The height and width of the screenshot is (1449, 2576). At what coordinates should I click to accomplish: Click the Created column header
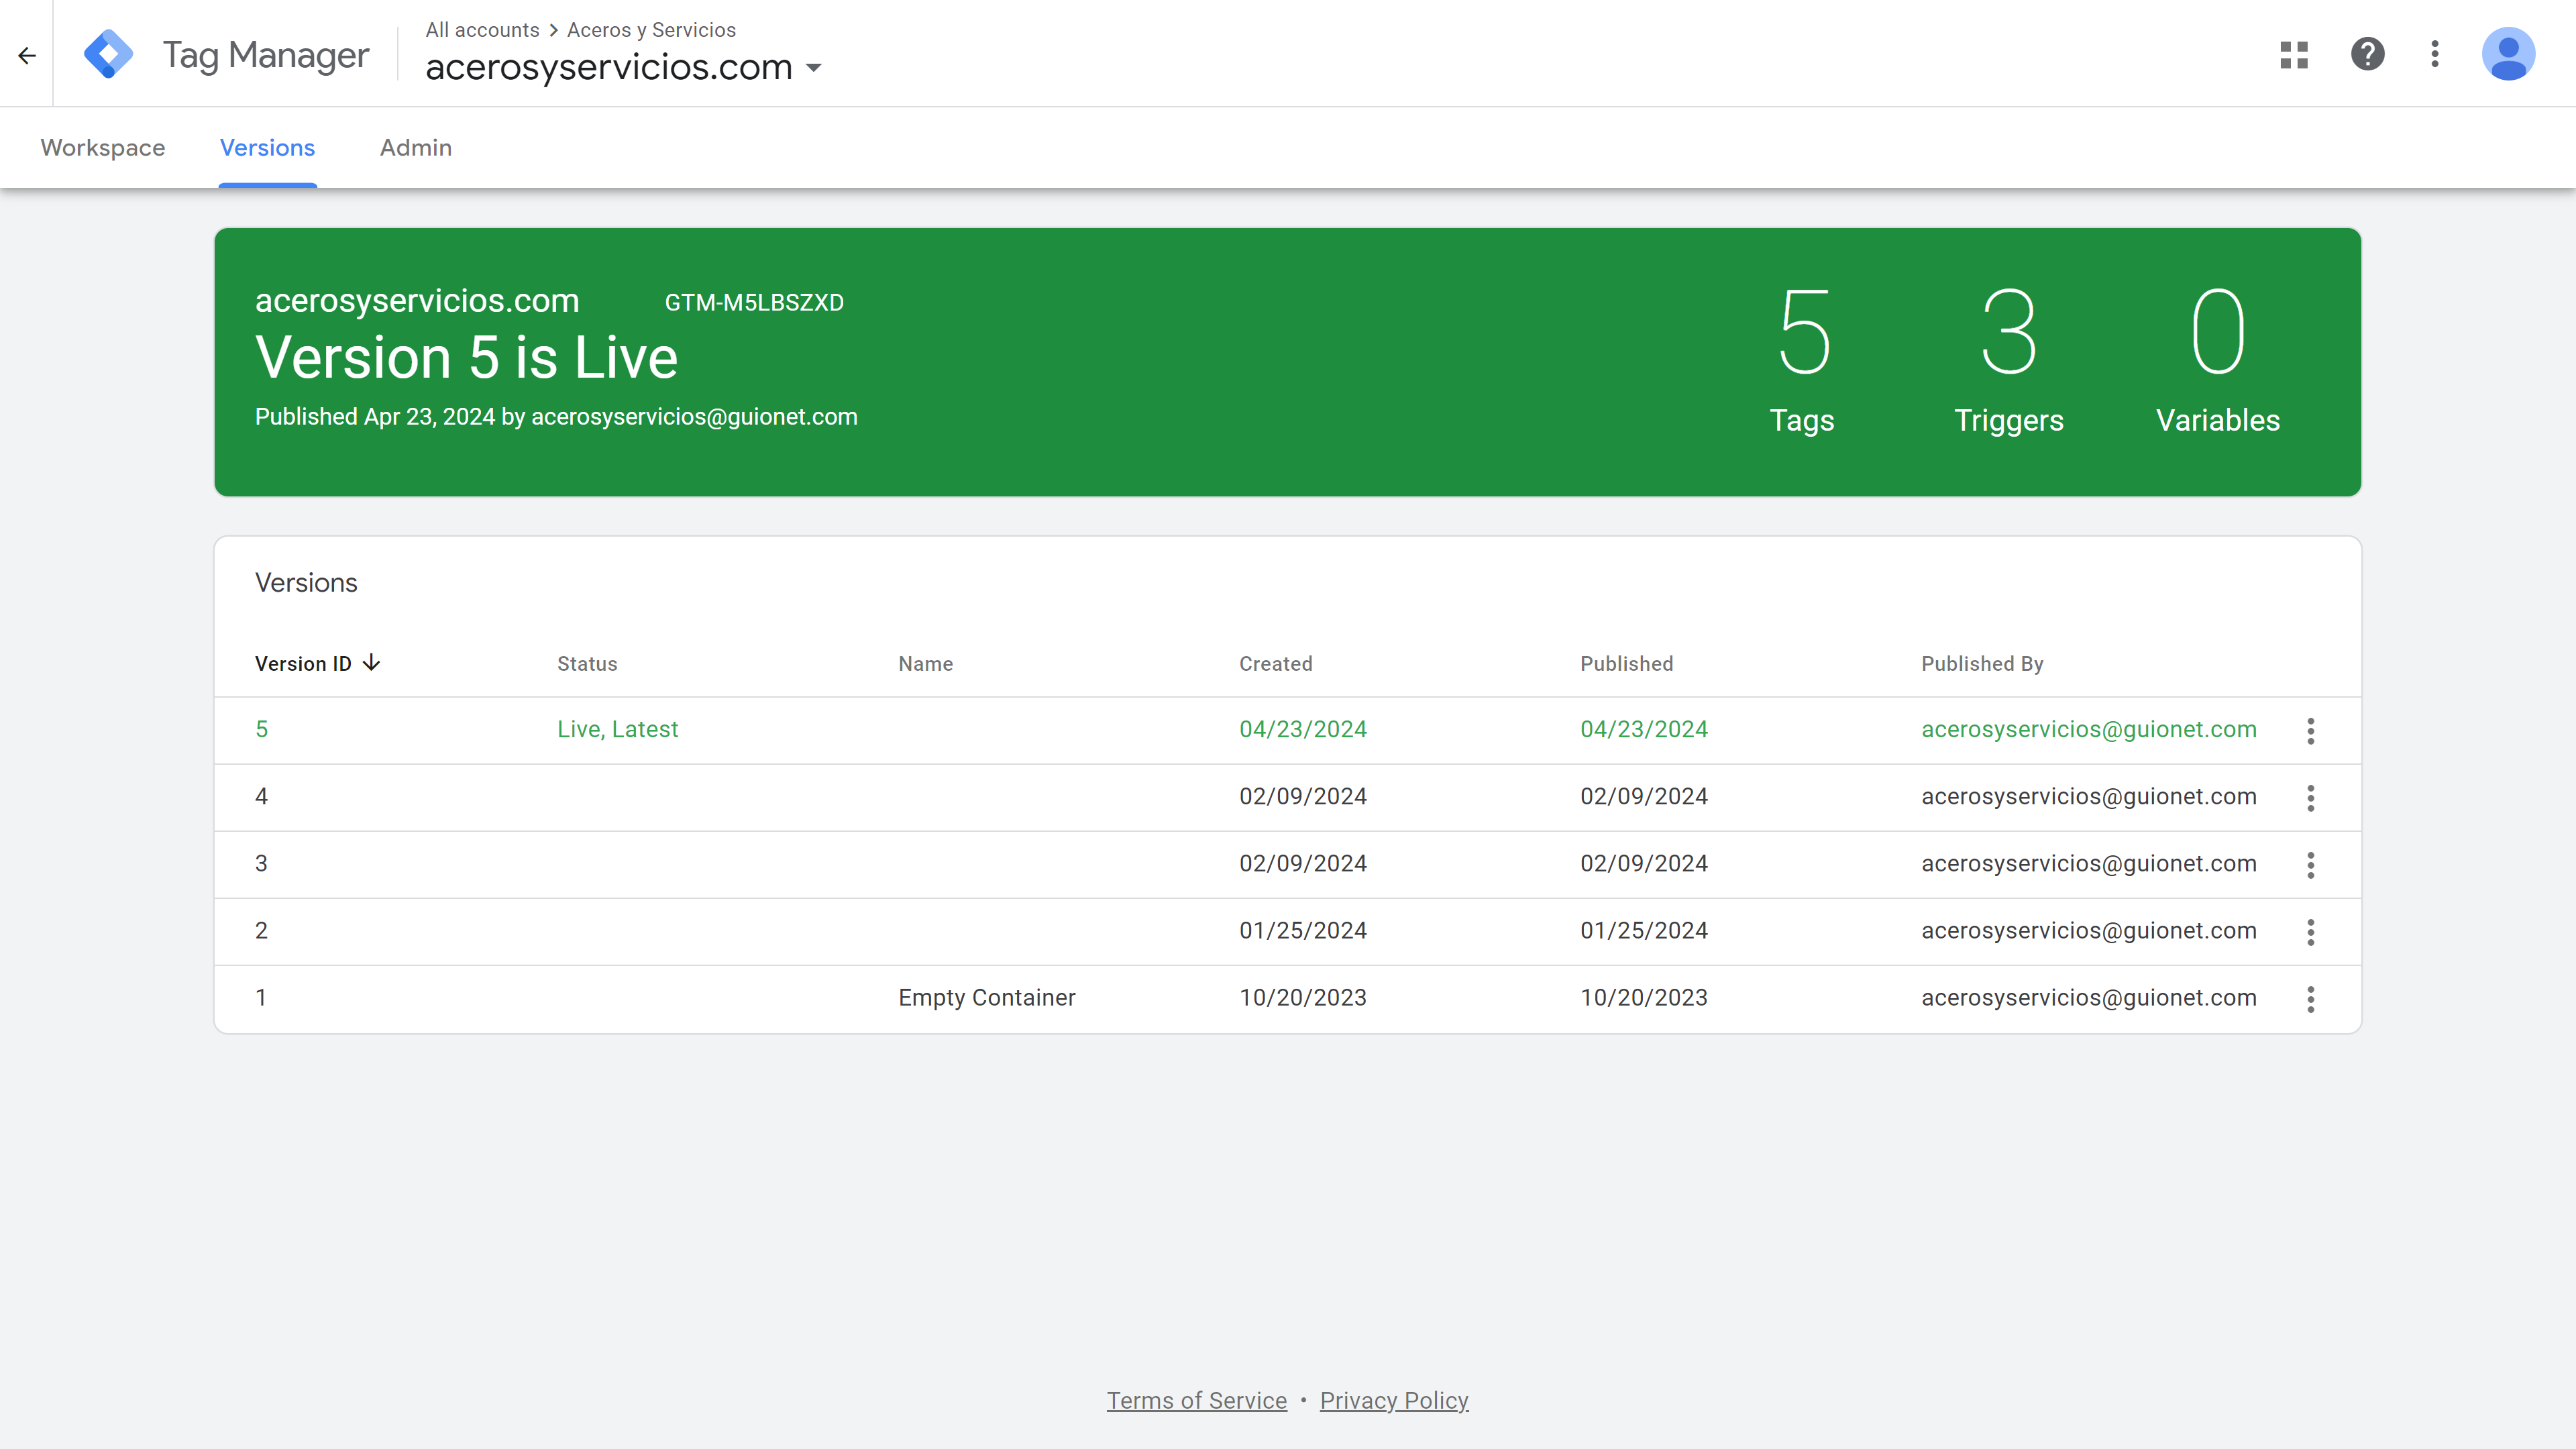click(x=1275, y=663)
